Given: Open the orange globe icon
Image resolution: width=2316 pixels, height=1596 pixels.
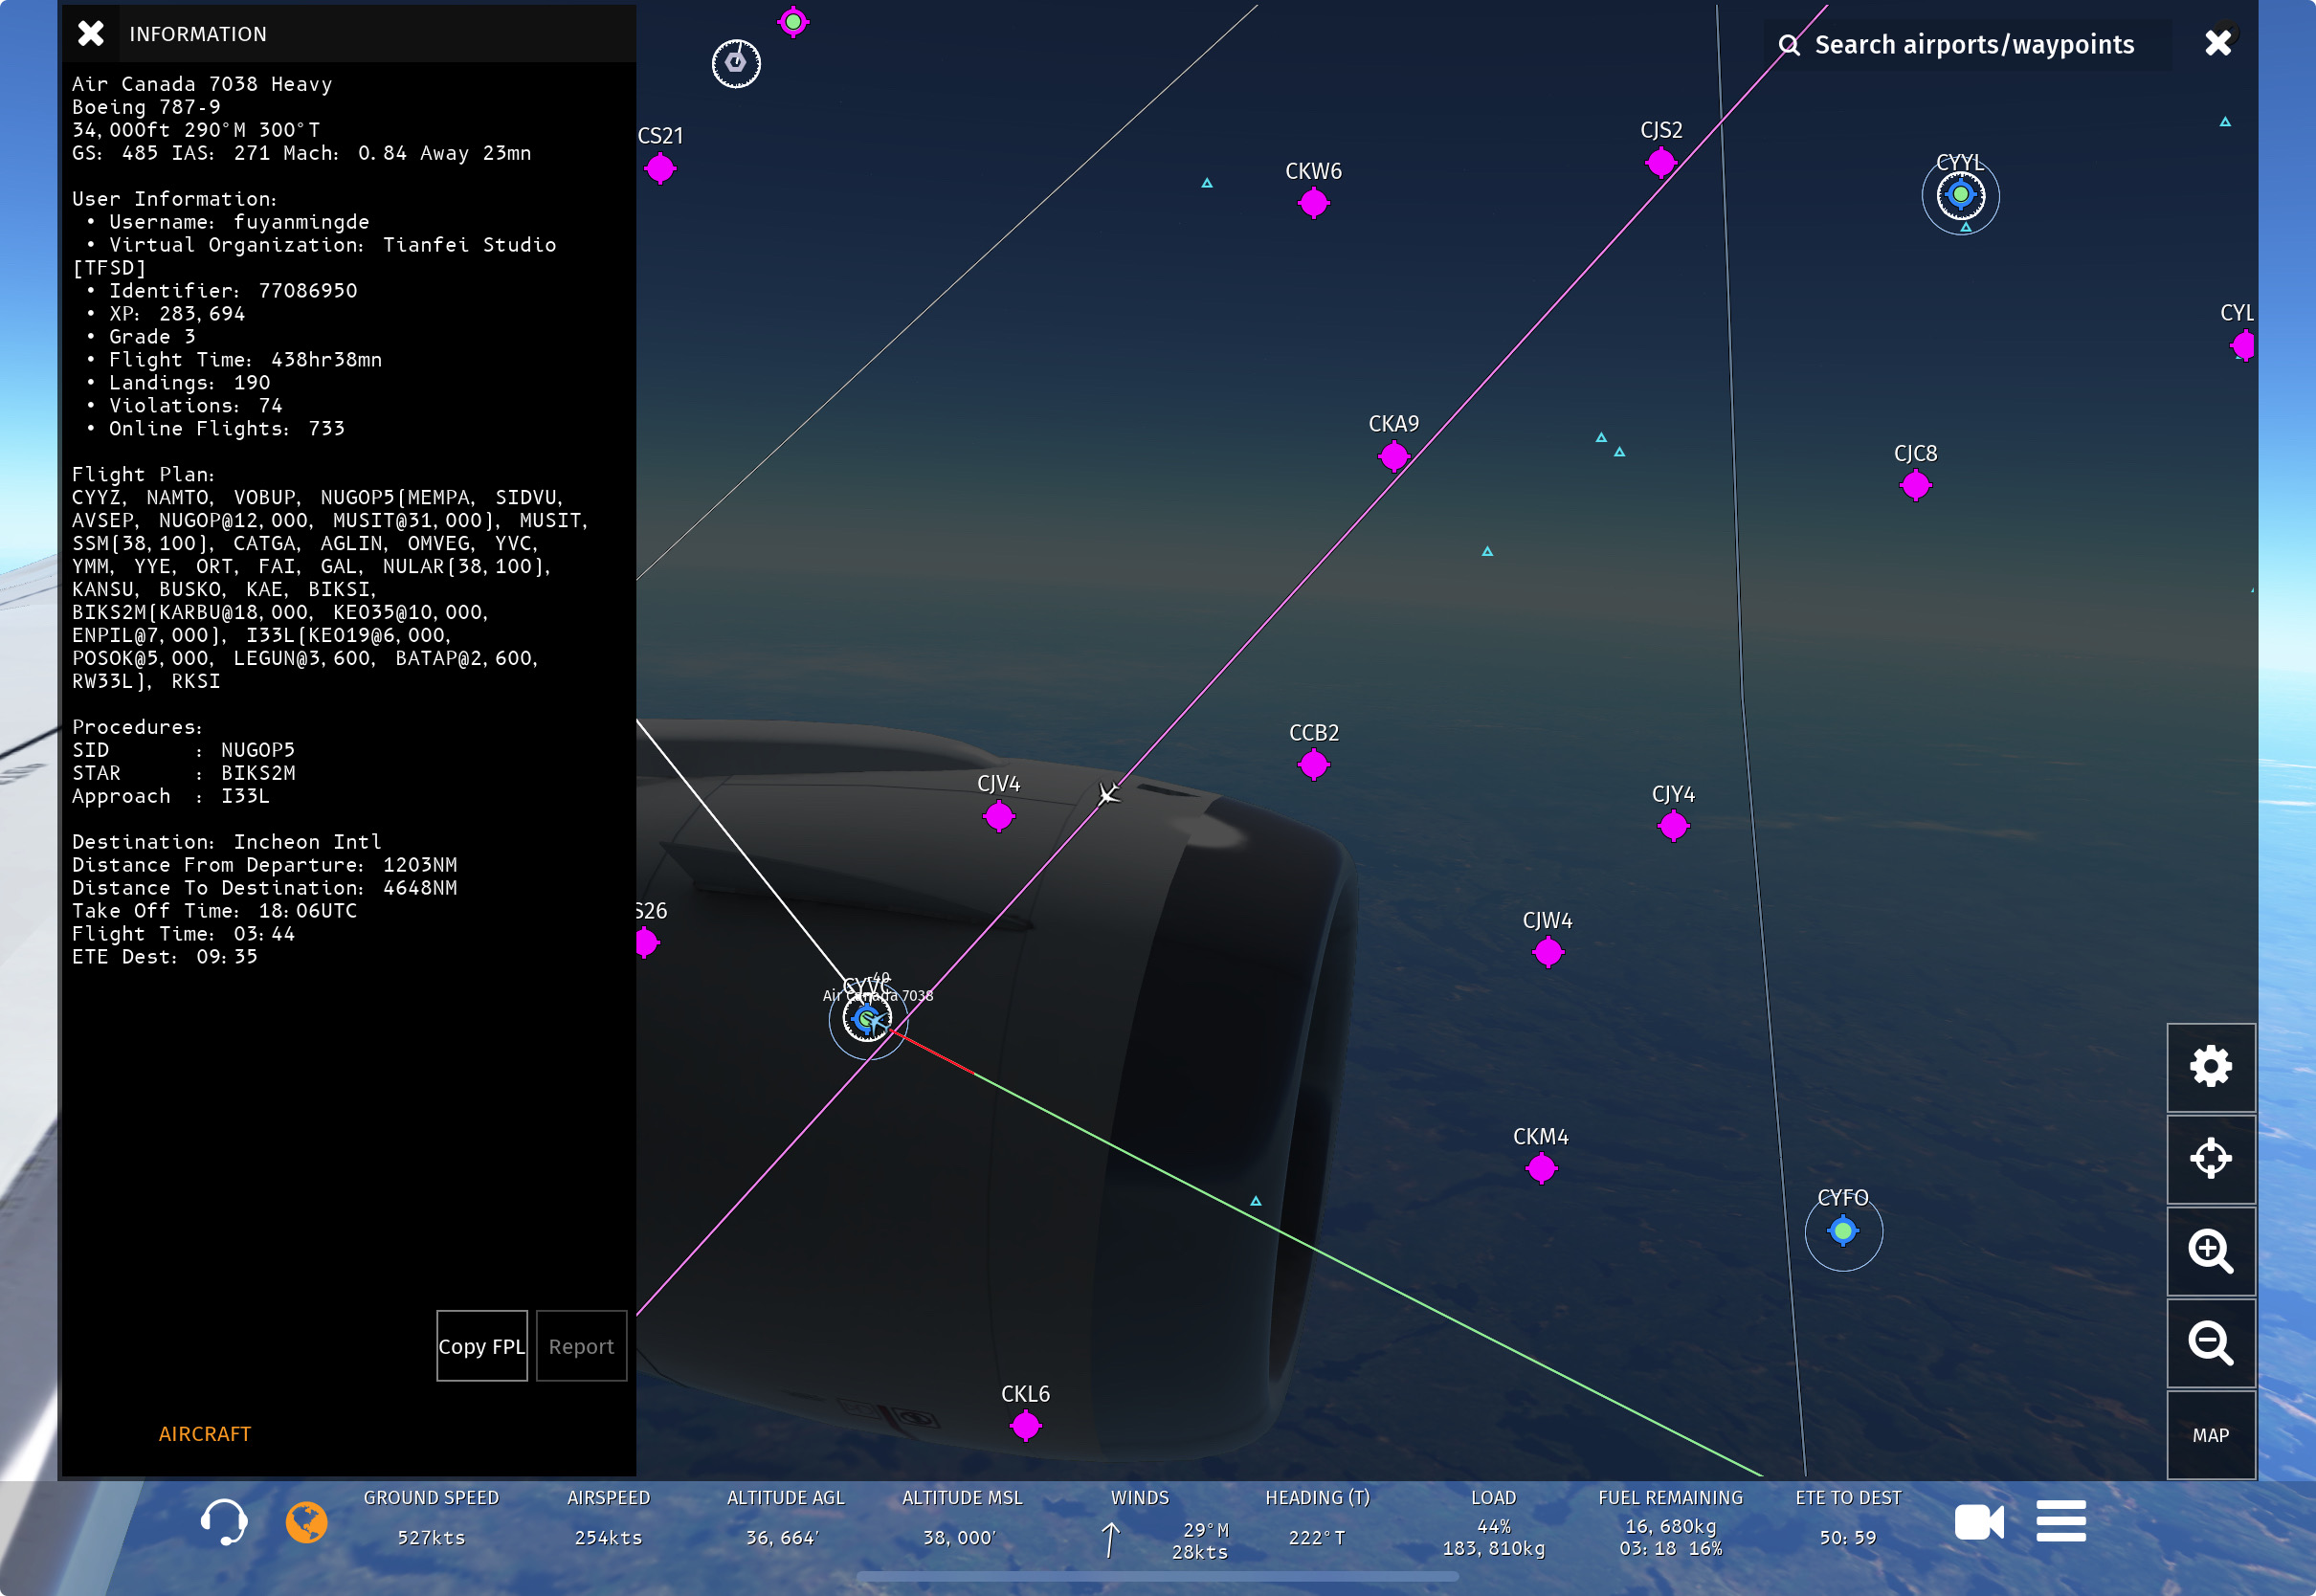Looking at the screenshot, I should (x=306, y=1522).
